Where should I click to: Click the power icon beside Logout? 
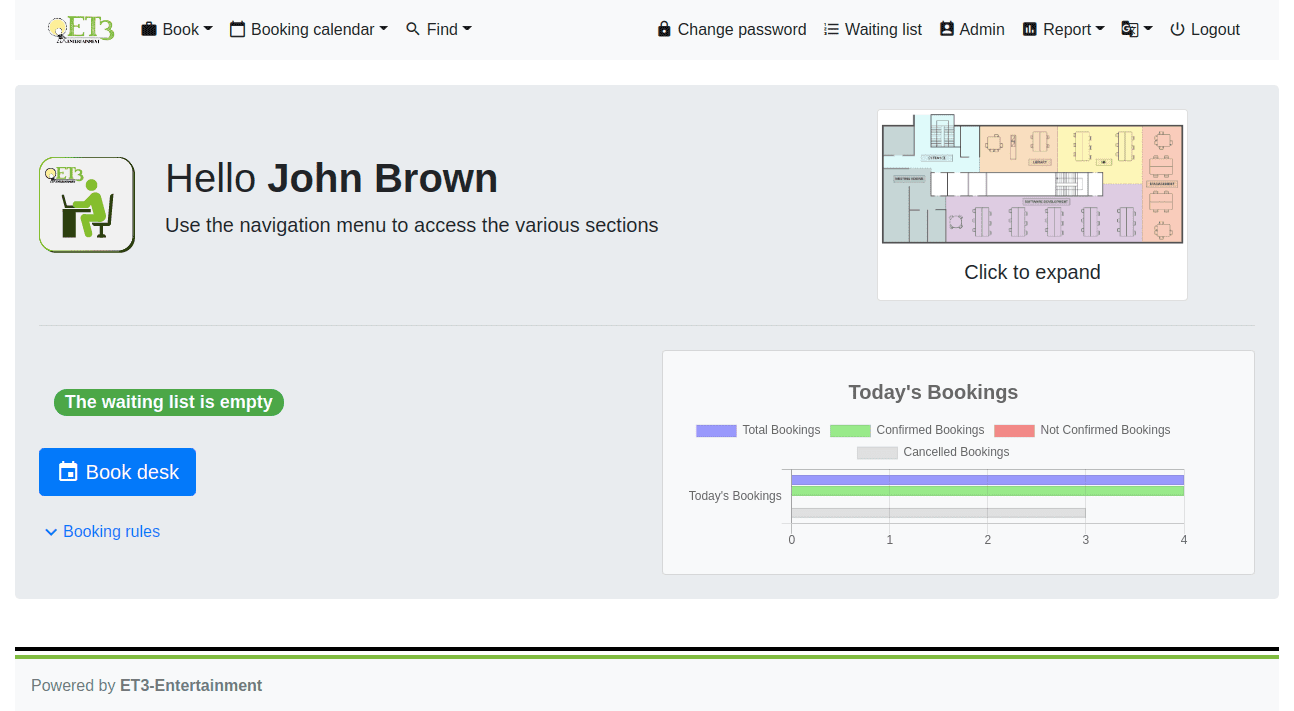(x=1177, y=29)
